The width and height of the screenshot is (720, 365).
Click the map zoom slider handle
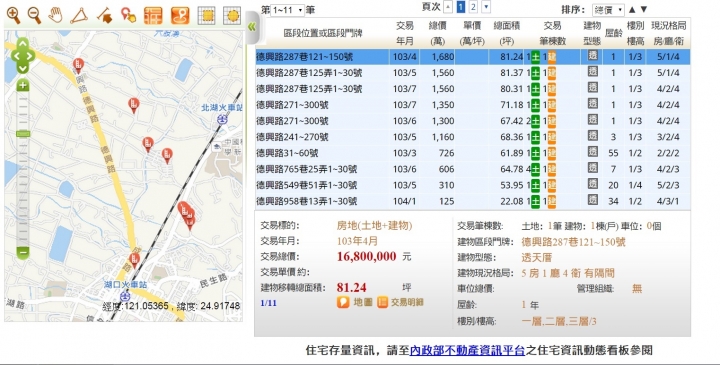coord(23,134)
